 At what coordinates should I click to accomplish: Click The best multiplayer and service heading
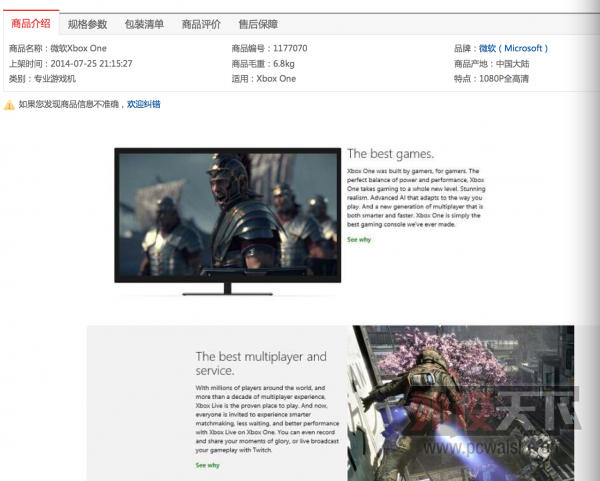[x=261, y=364]
